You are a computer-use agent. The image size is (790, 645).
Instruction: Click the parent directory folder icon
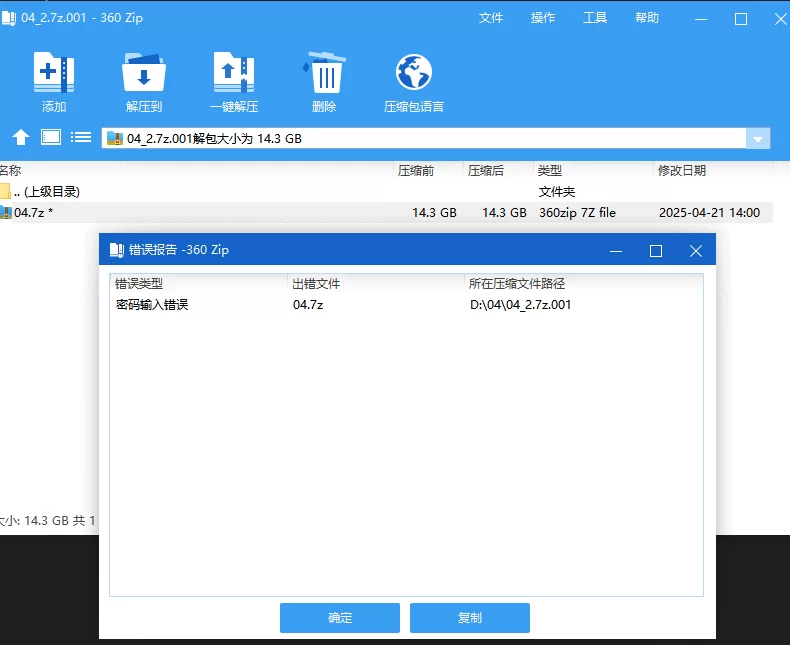pyautogui.click(x=6, y=191)
